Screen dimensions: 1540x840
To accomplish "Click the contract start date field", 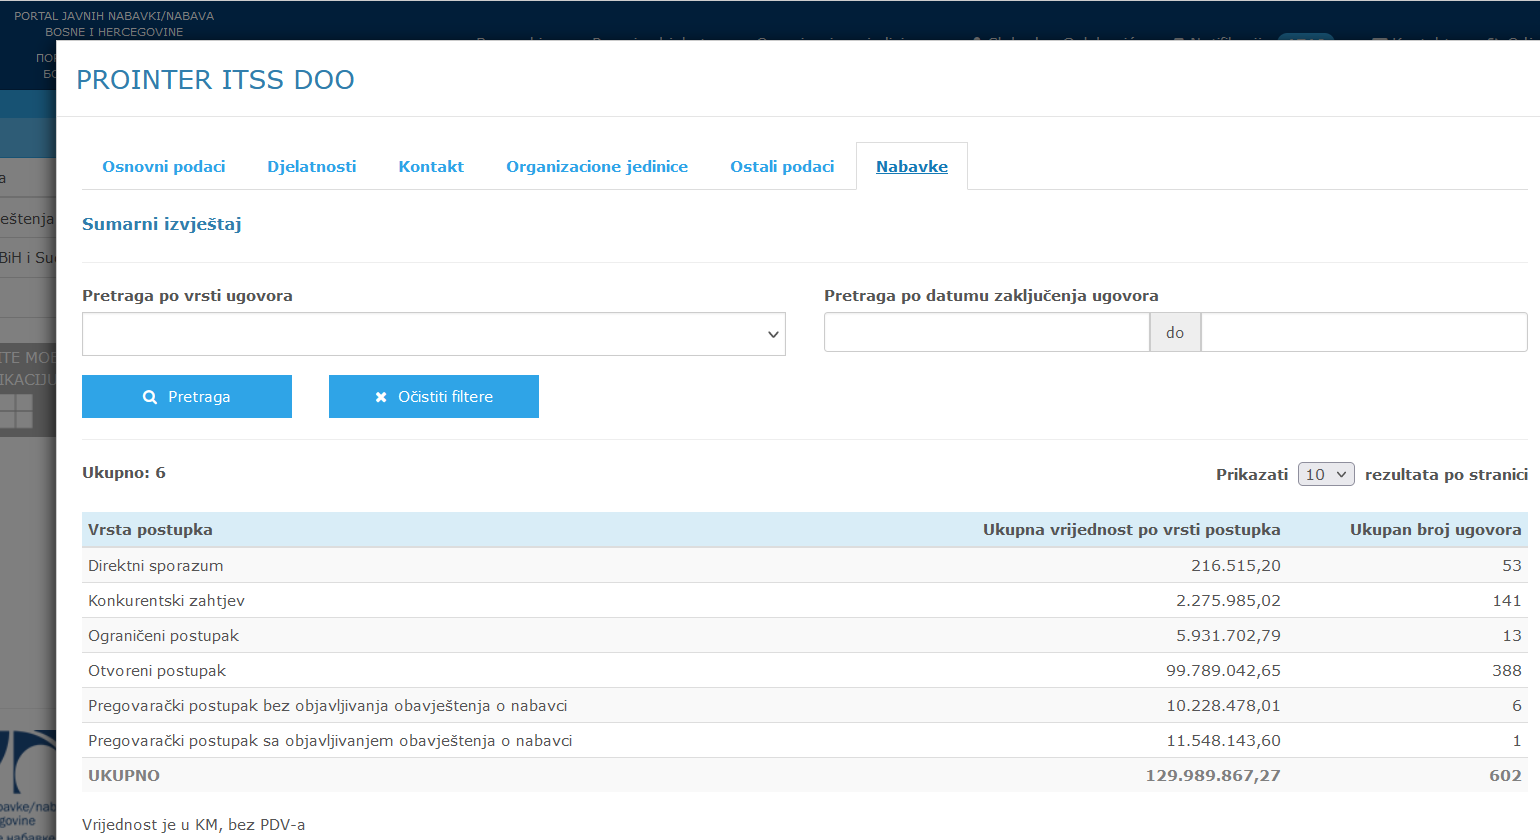I will pyautogui.click(x=987, y=332).
